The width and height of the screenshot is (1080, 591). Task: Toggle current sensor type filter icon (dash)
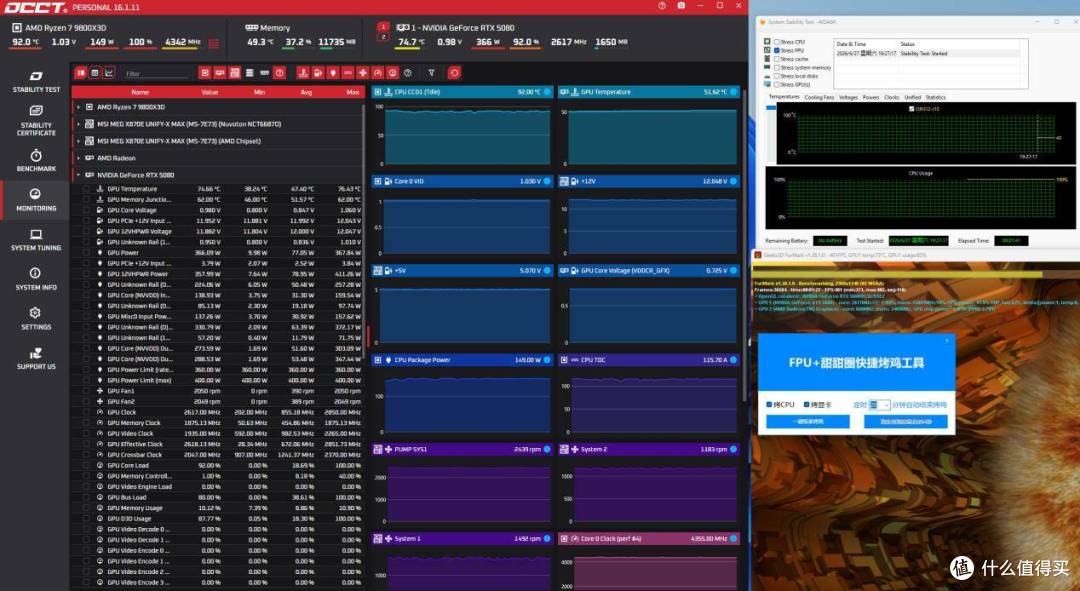pos(348,73)
